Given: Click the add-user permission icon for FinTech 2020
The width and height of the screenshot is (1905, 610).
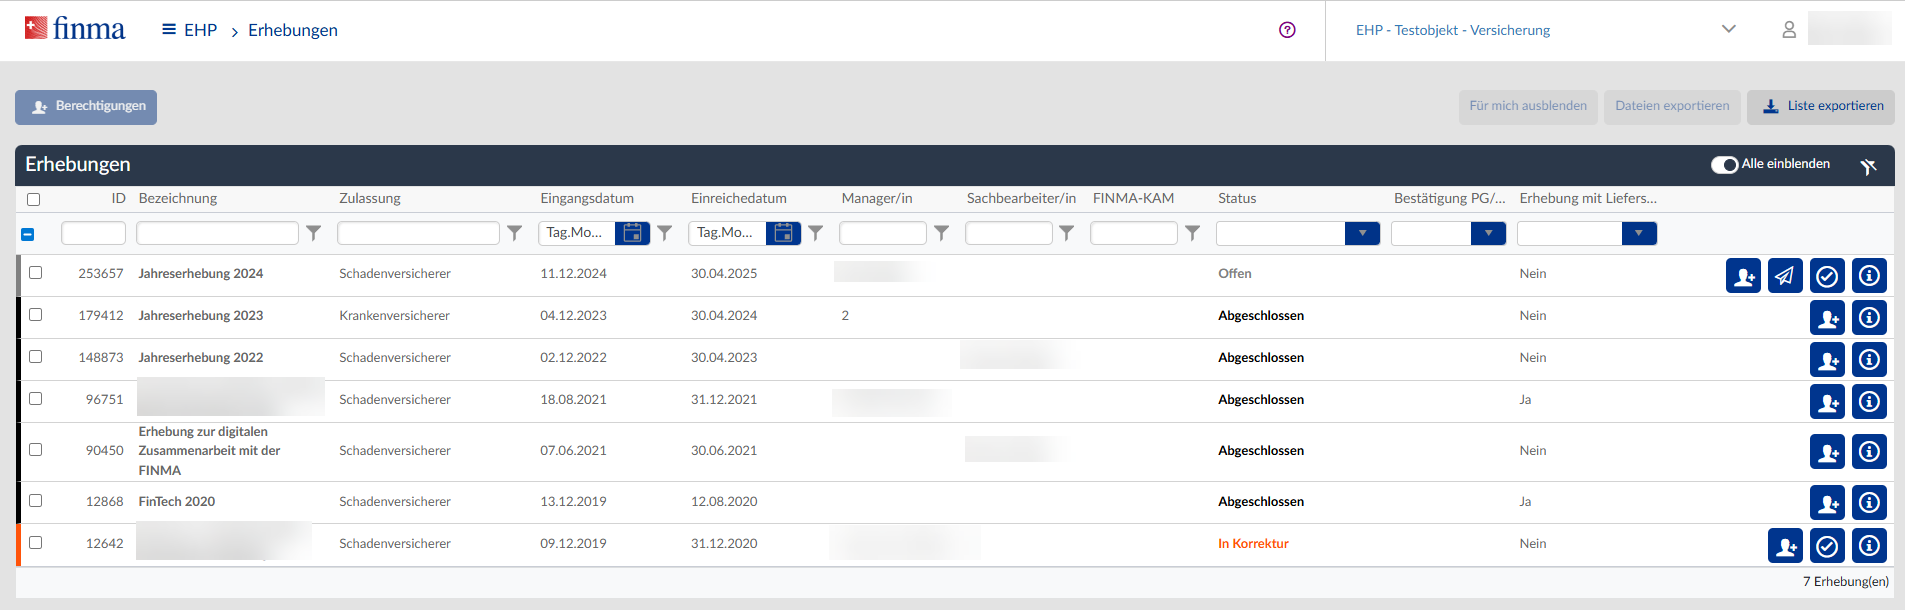Looking at the screenshot, I should 1827,503.
